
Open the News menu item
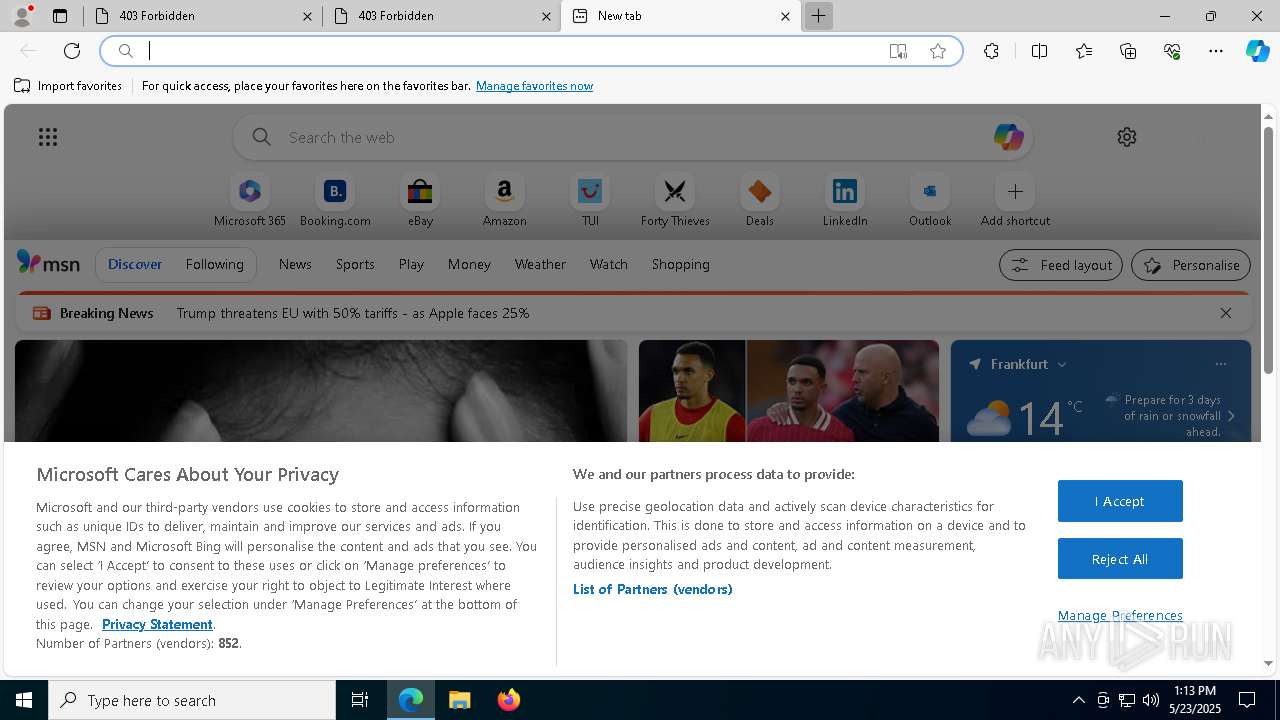(x=295, y=264)
